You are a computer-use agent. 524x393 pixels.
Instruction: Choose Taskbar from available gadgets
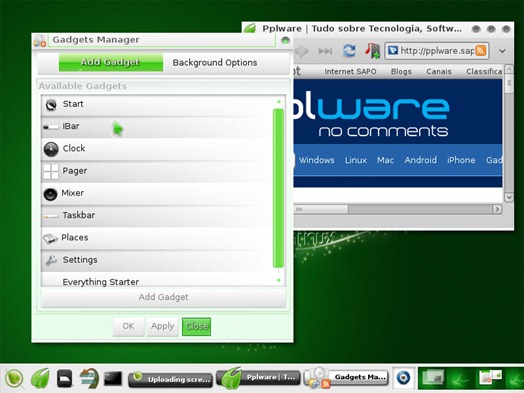(x=157, y=216)
